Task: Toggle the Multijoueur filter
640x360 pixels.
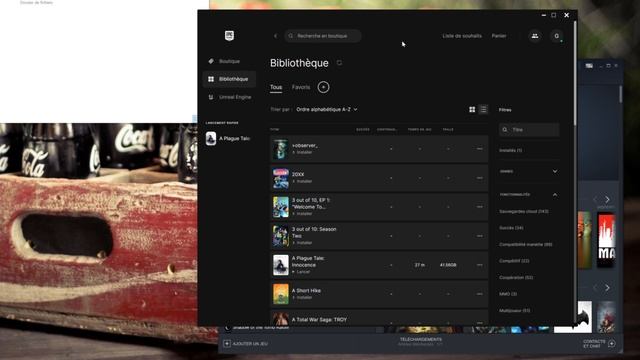Action: click(x=514, y=311)
